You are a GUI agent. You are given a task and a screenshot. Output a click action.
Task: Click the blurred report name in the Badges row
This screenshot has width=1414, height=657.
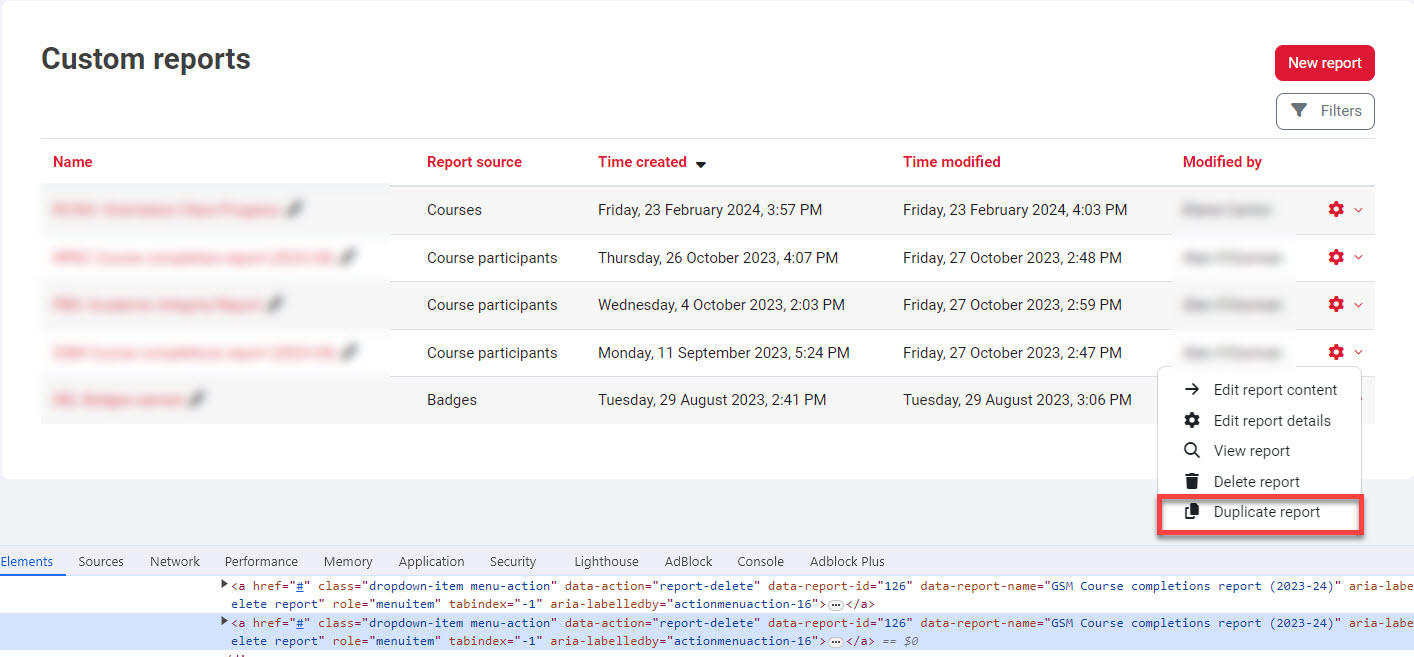(117, 400)
